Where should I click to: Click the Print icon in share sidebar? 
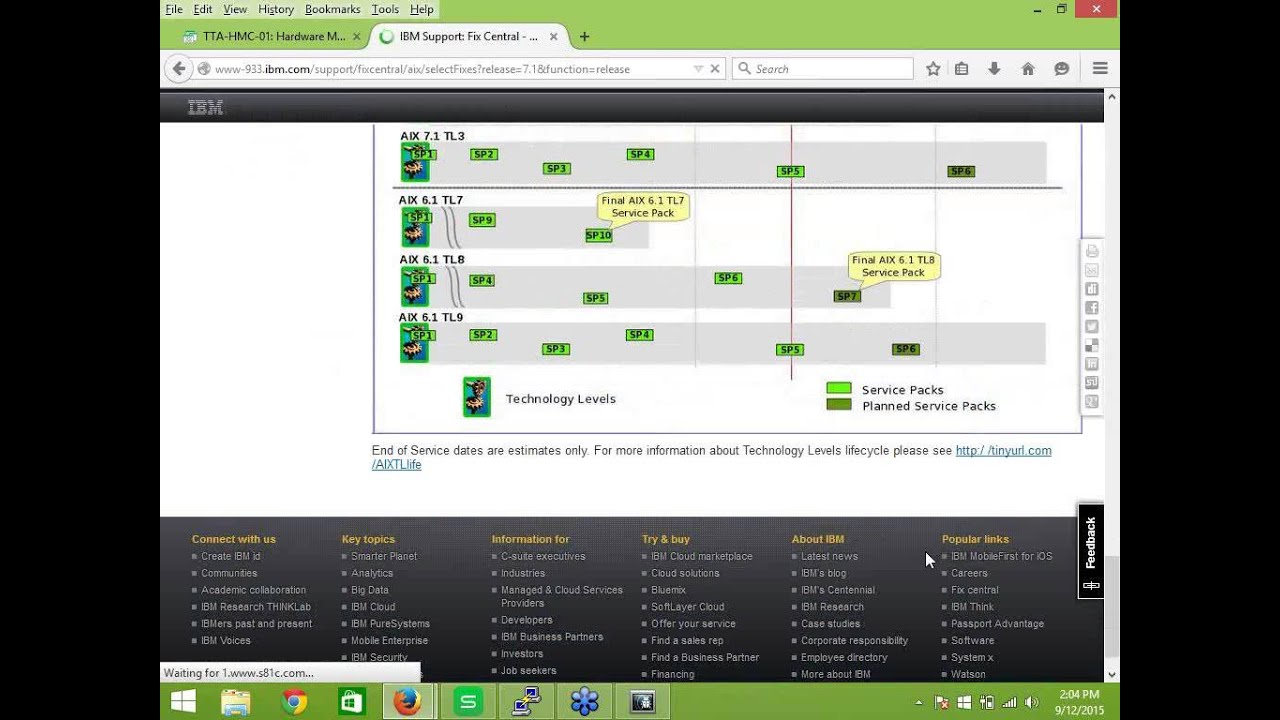coord(1092,251)
